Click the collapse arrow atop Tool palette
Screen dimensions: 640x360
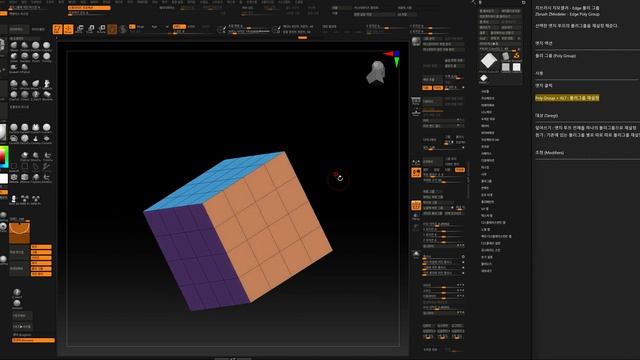474,2
